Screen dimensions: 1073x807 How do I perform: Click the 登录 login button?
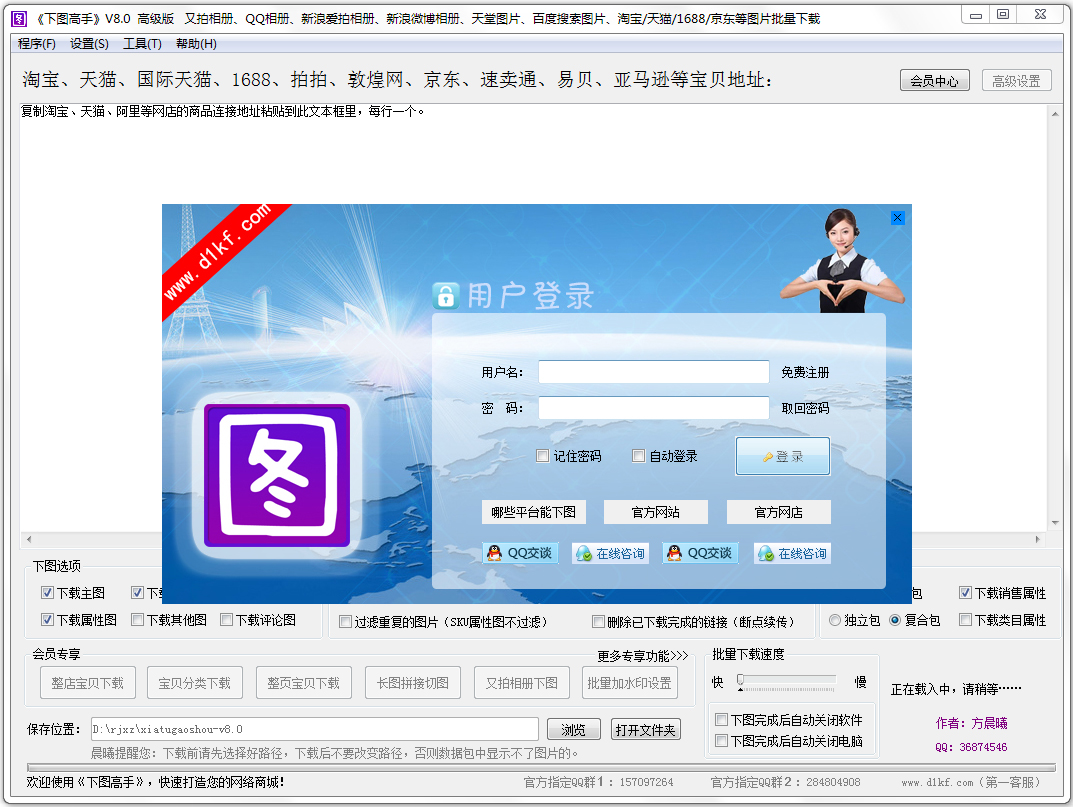(783, 455)
